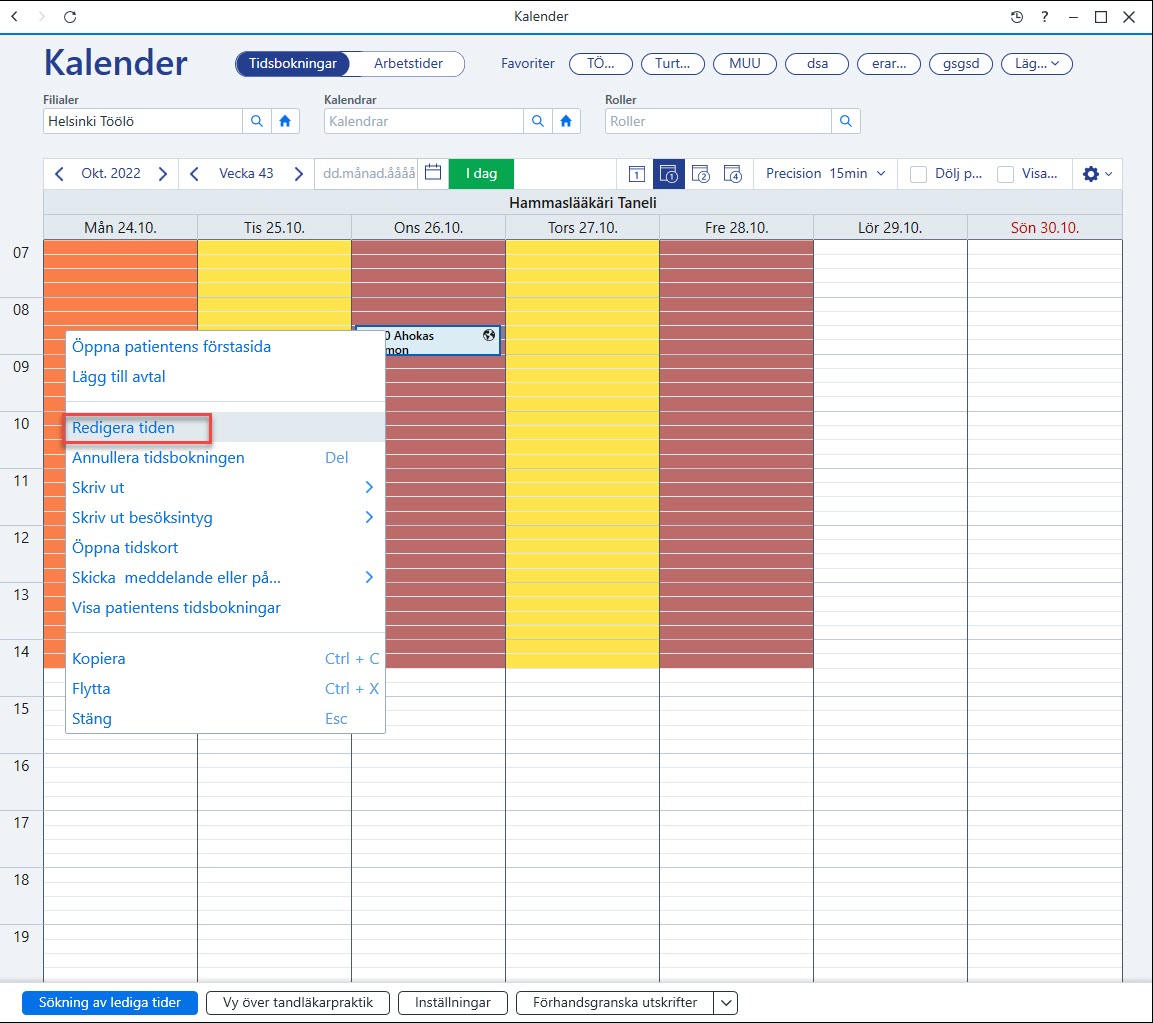Expand Skriv ut besöksintyg submenu
This screenshot has height=1023, width=1153.
point(369,517)
